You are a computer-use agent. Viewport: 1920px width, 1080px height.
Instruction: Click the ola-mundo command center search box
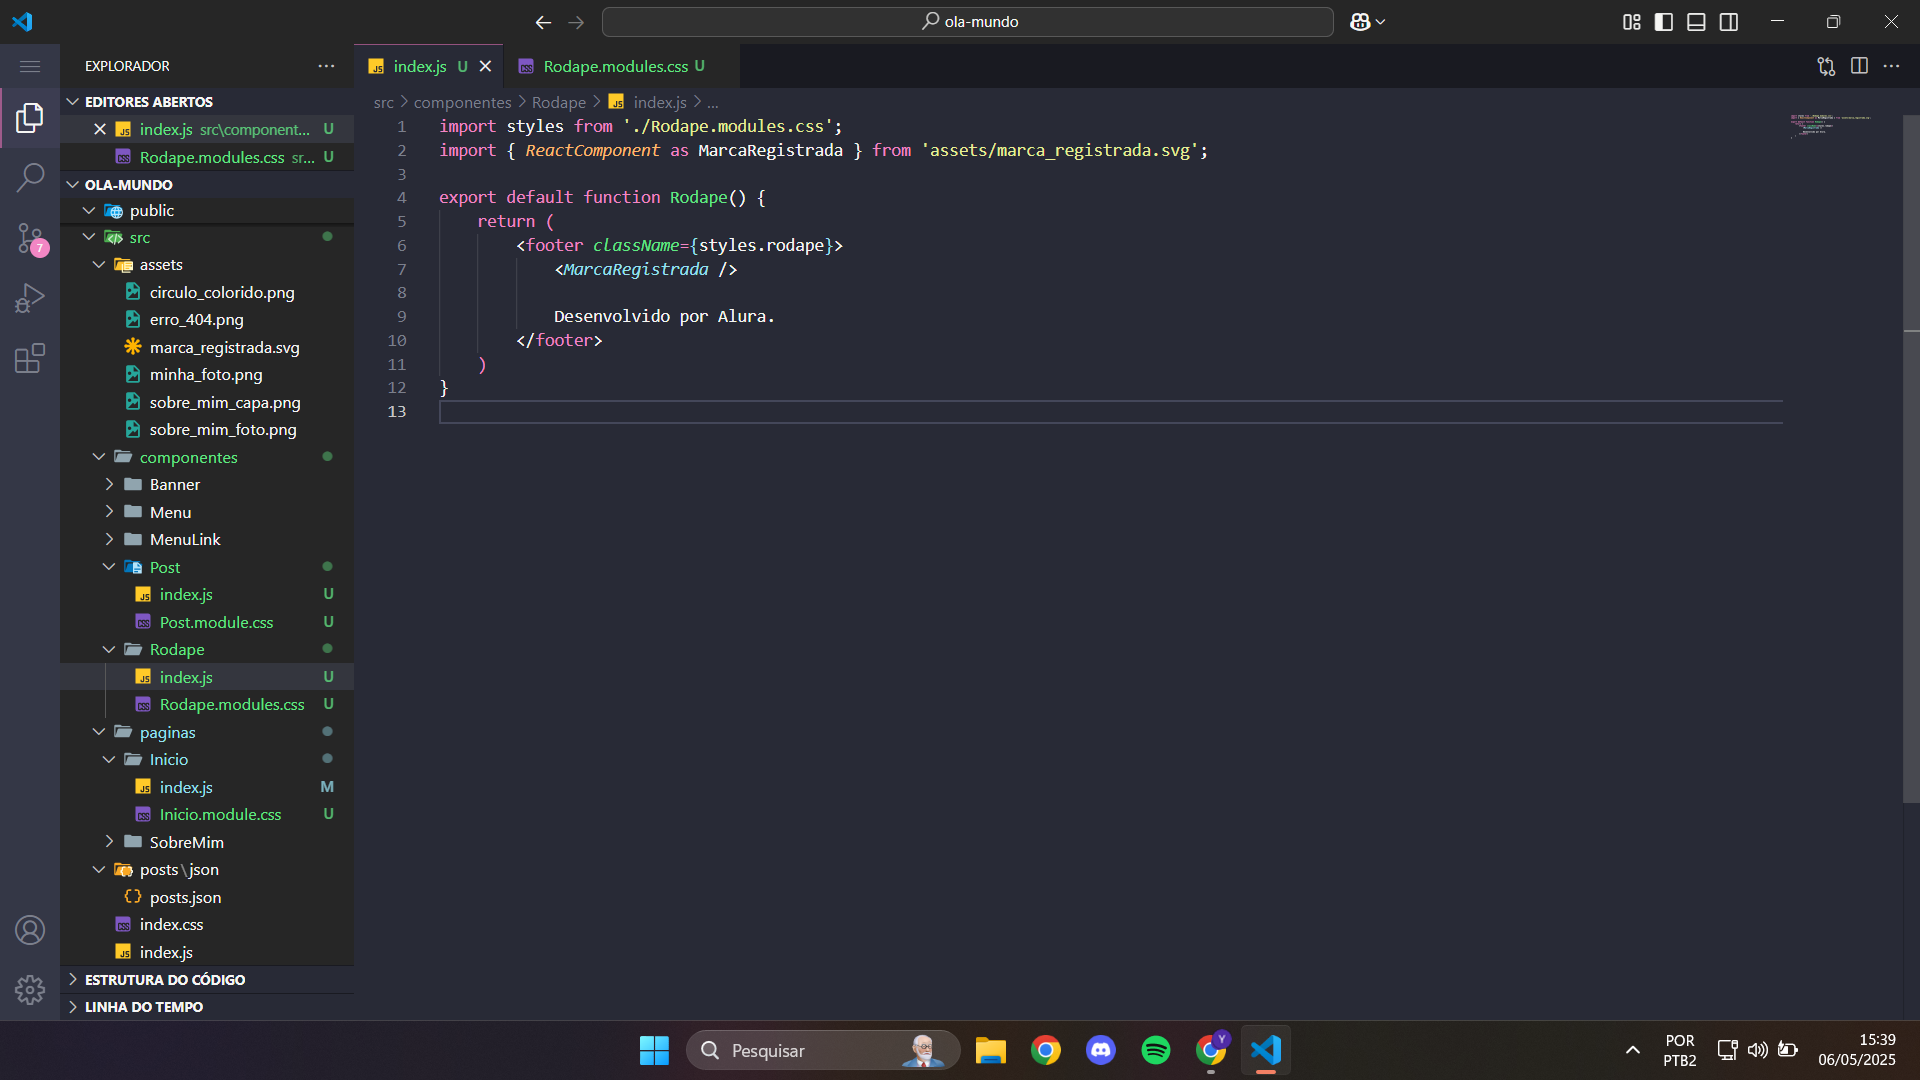pyautogui.click(x=968, y=22)
